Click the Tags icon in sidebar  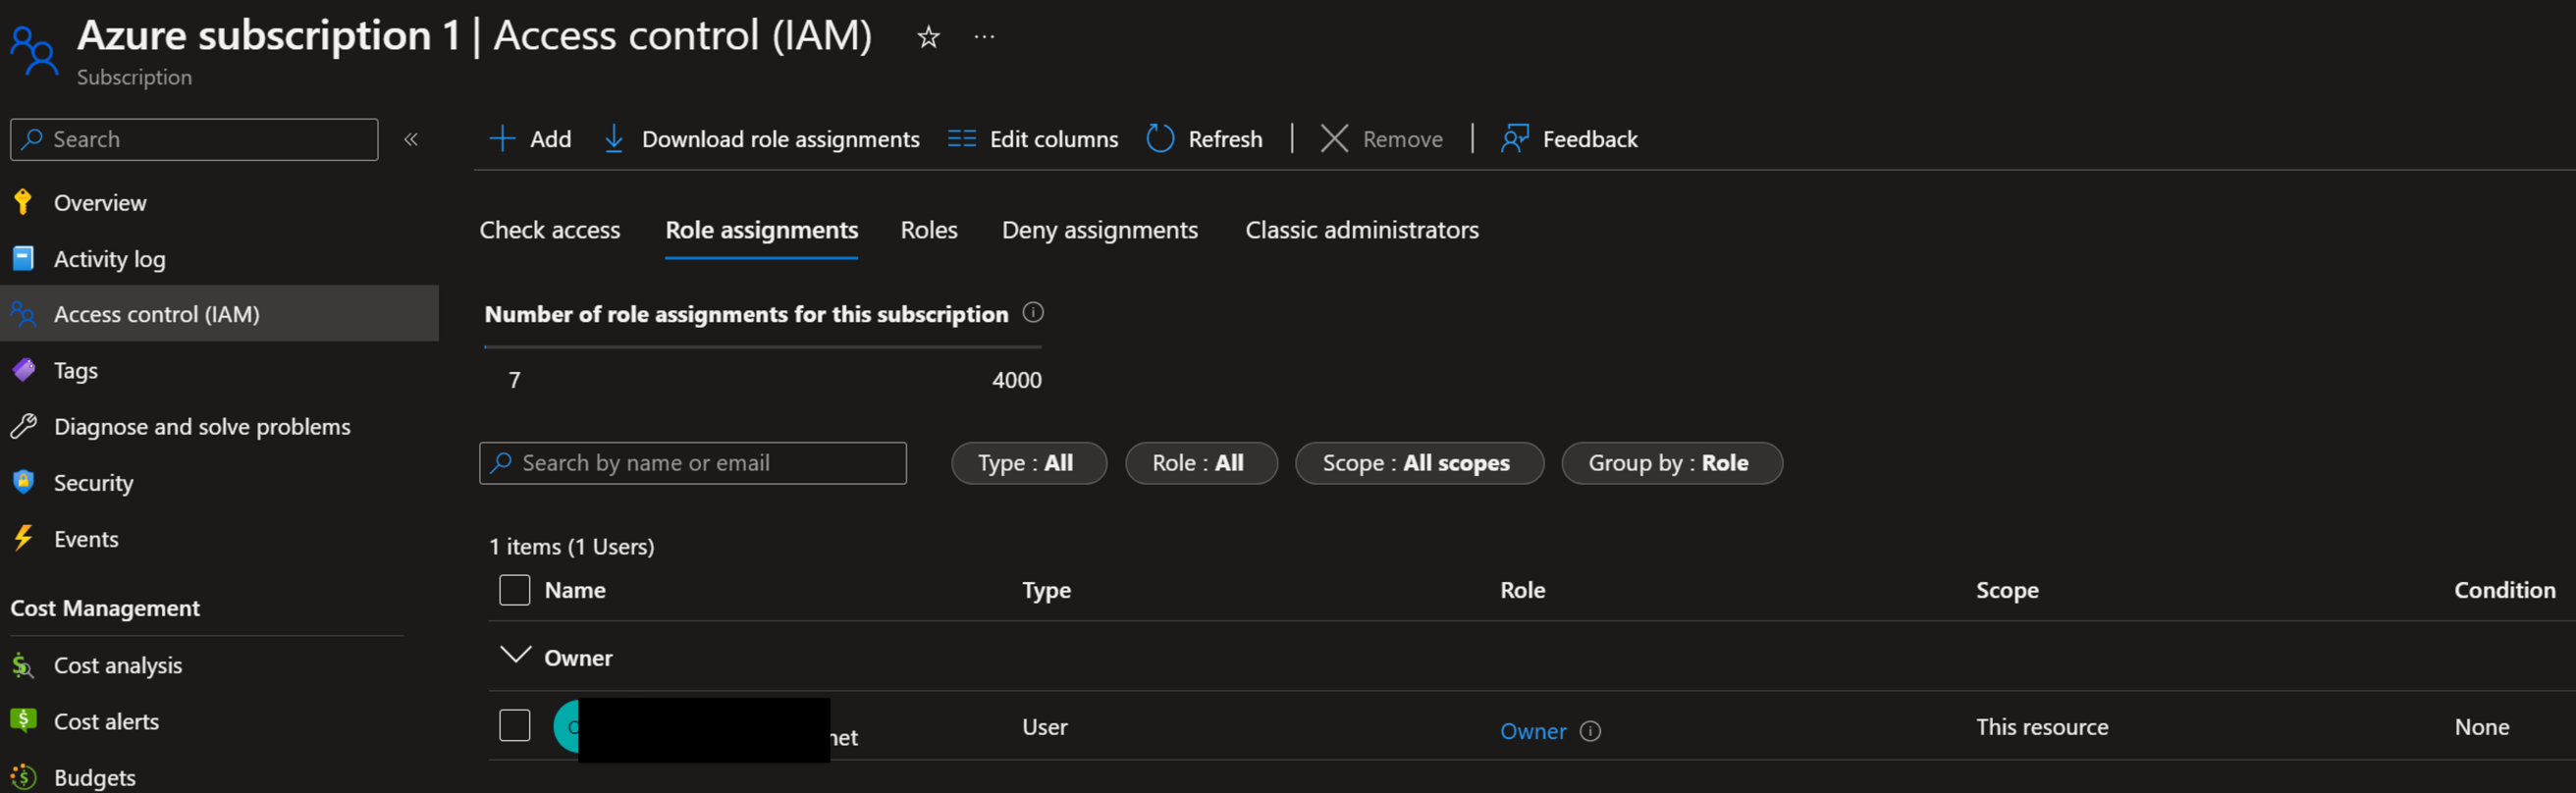[x=23, y=370]
